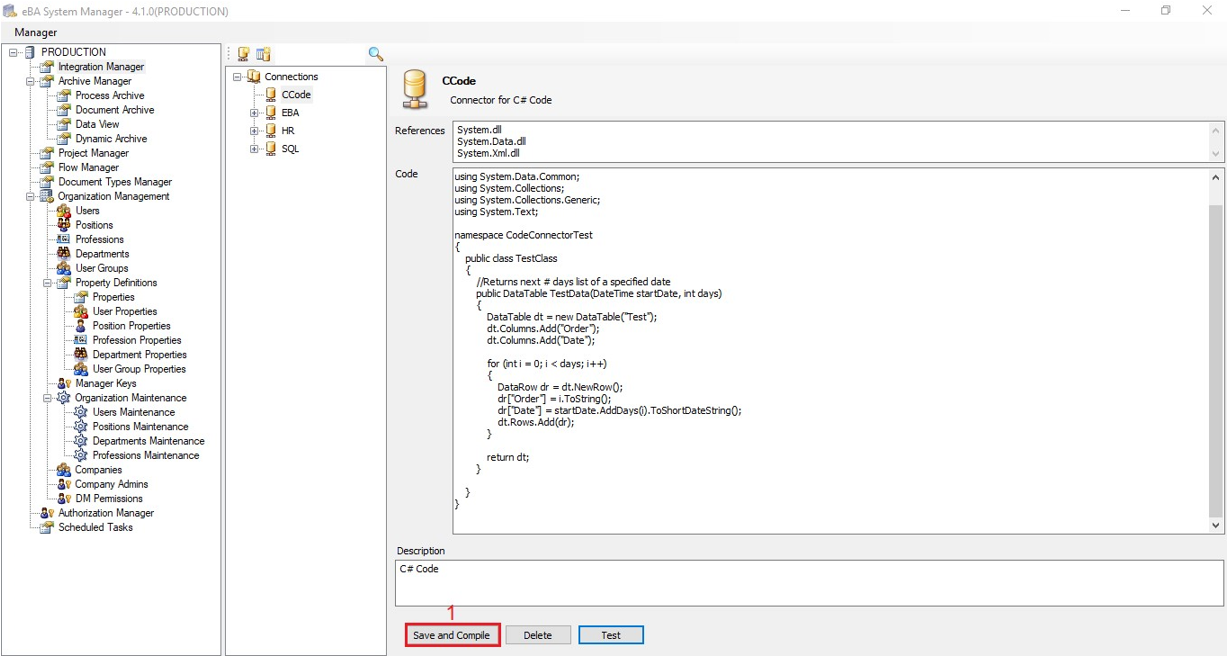Click the first connection toolbar icon
The width and height of the screenshot is (1228, 657).
point(243,54)
